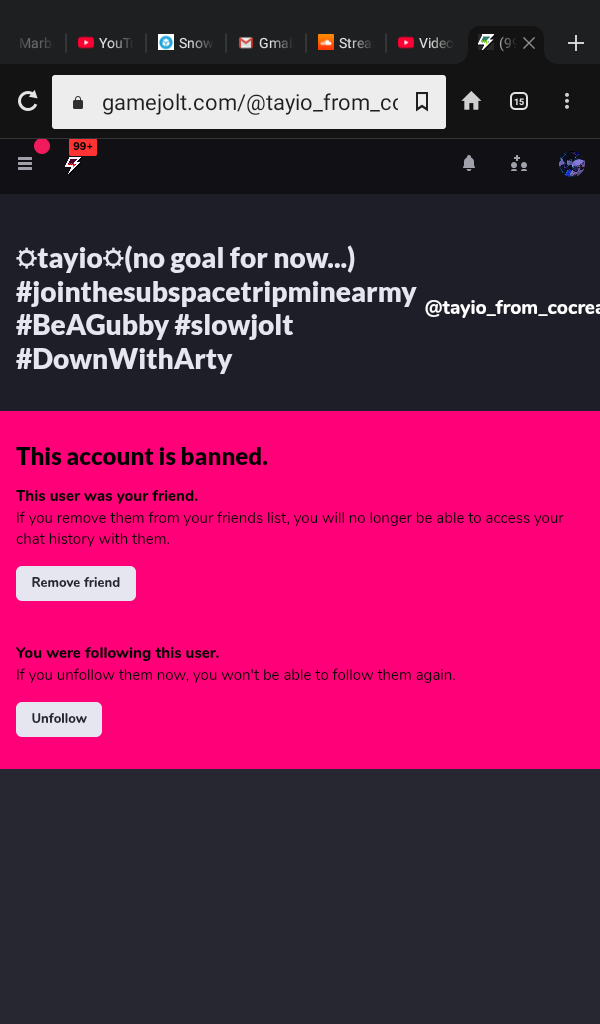Viewport: 600px width, 1024px height.
Task: Open the friends list icon
Action: (519, 164)
